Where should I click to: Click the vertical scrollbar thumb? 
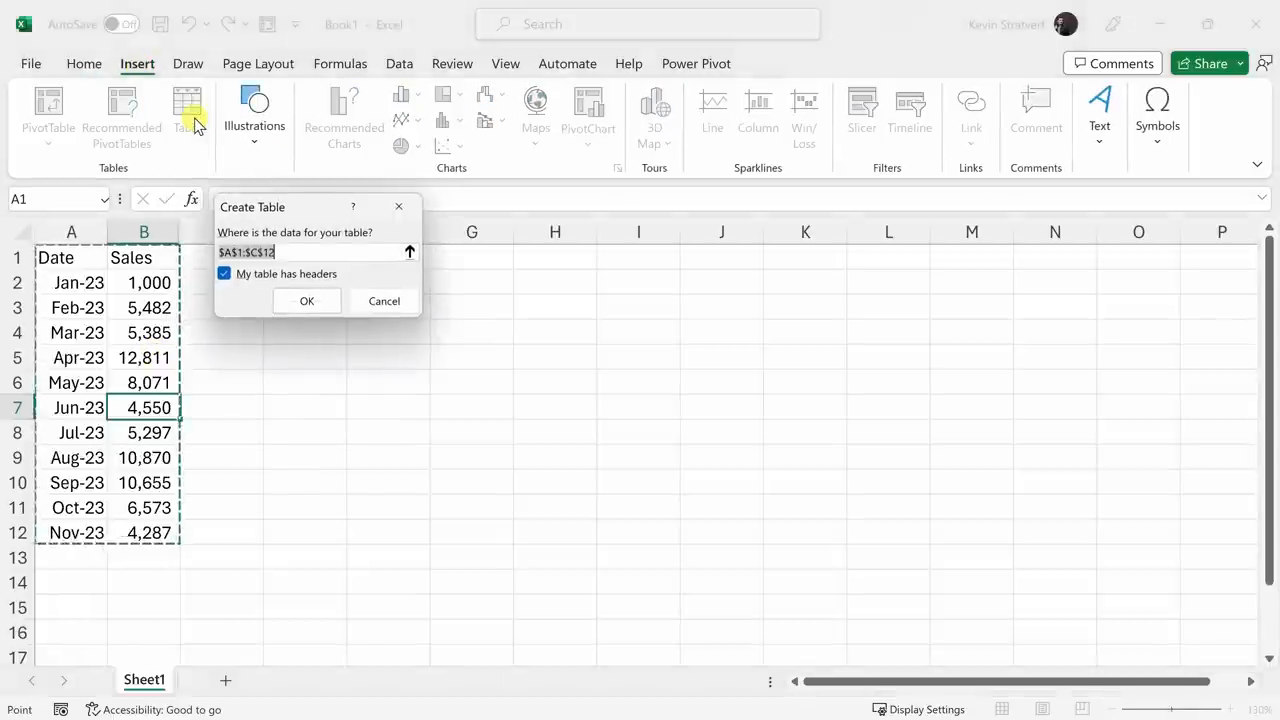[1269, 410]
